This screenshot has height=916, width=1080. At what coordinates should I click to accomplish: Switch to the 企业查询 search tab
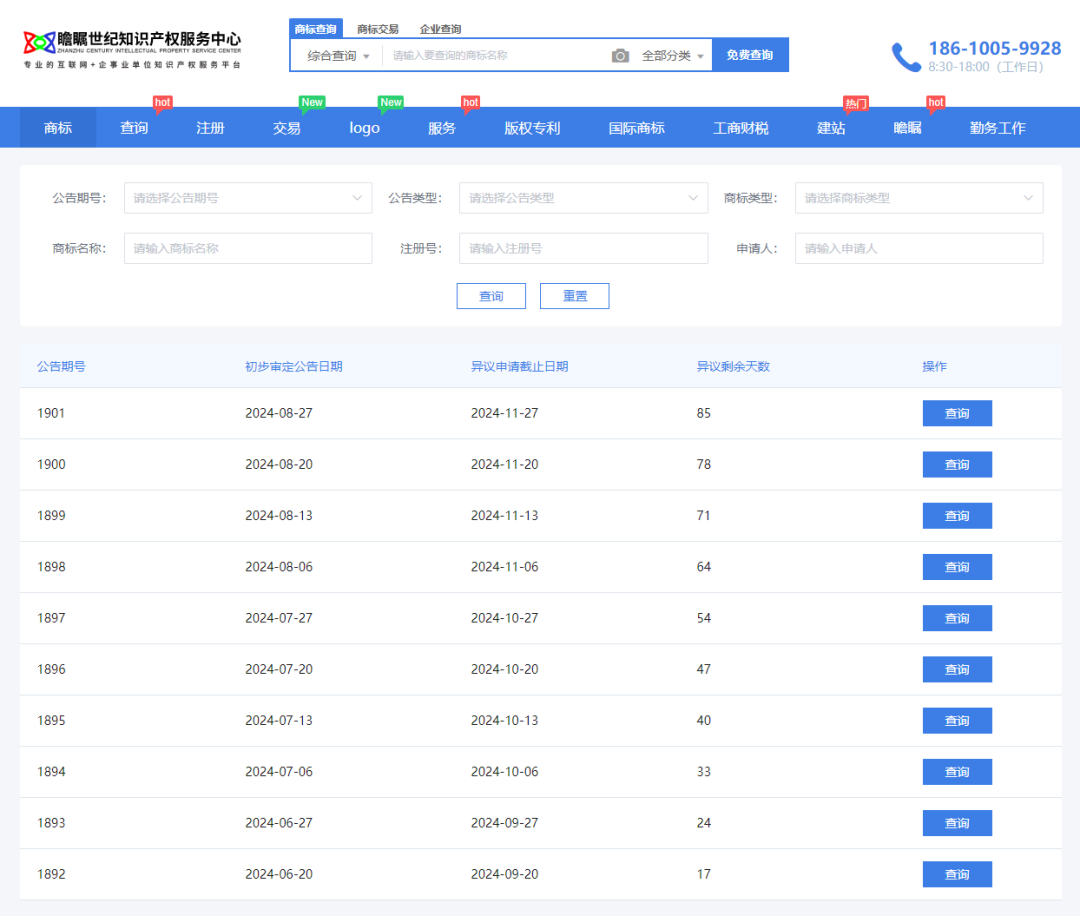tap(440, 29)
